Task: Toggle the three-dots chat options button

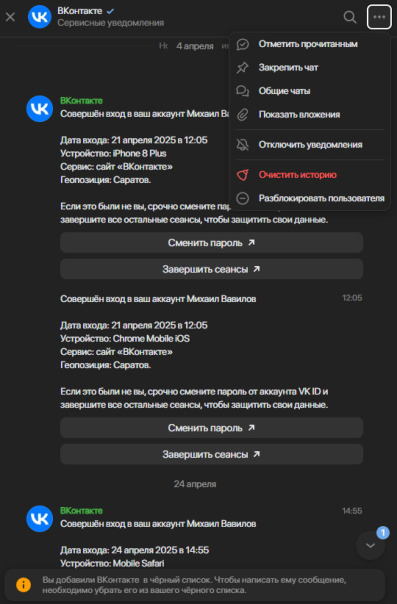Action: click(379, 17)
